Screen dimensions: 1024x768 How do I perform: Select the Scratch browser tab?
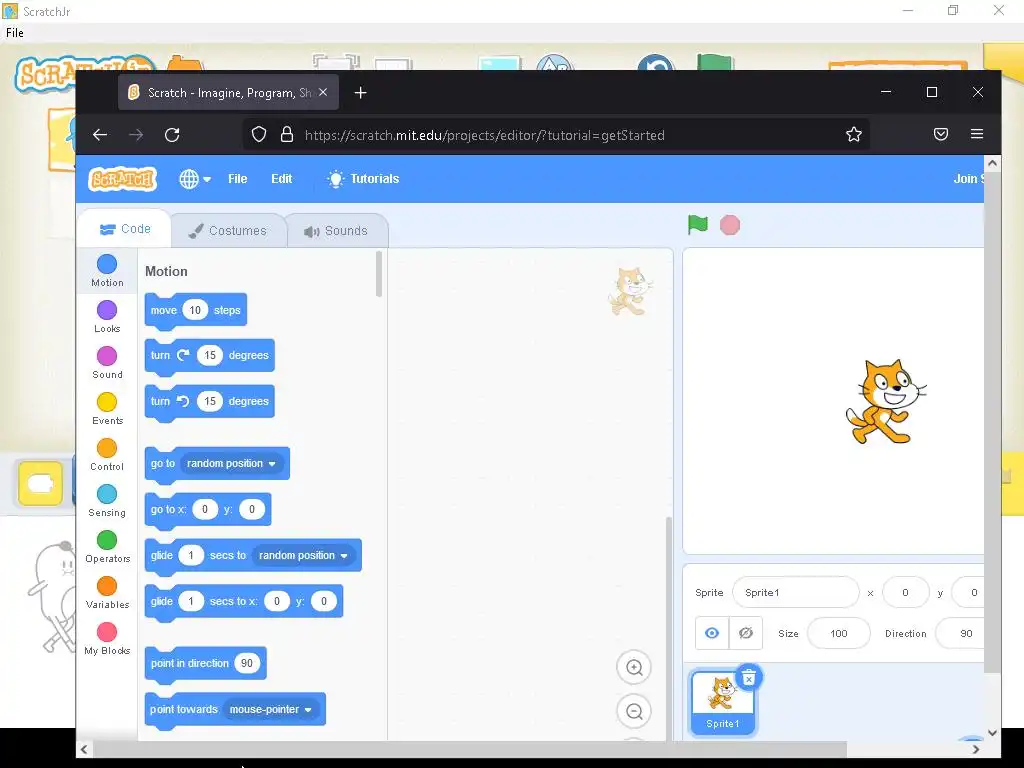(x=228, y=93)
